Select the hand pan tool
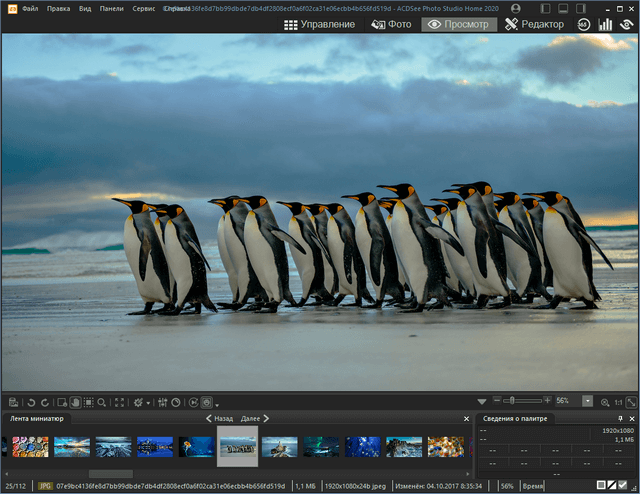 pyautogui.click(x=75, y=401)
